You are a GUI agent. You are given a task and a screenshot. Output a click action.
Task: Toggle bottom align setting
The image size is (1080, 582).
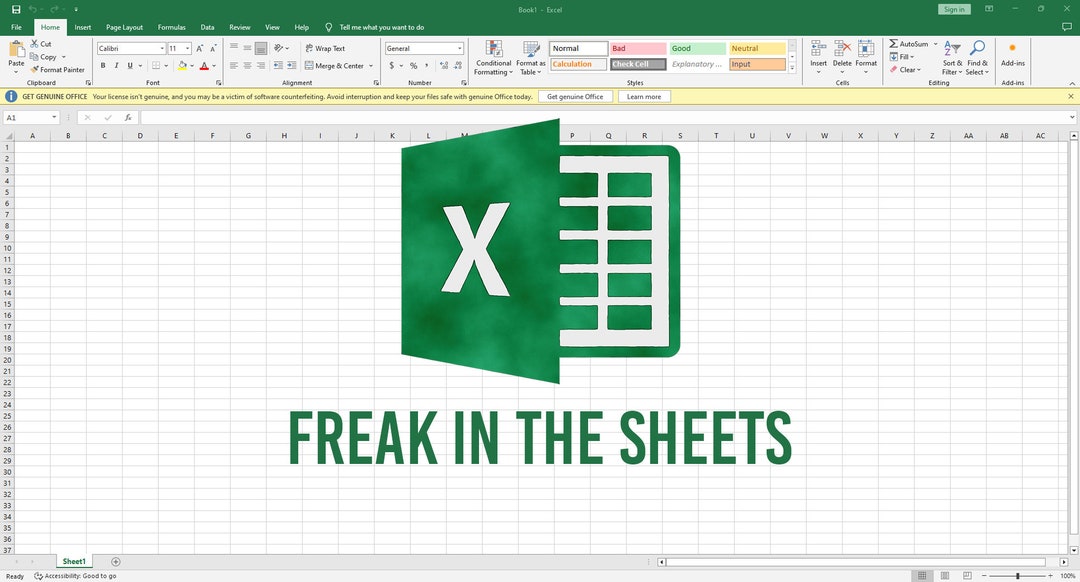coord(261,48)
